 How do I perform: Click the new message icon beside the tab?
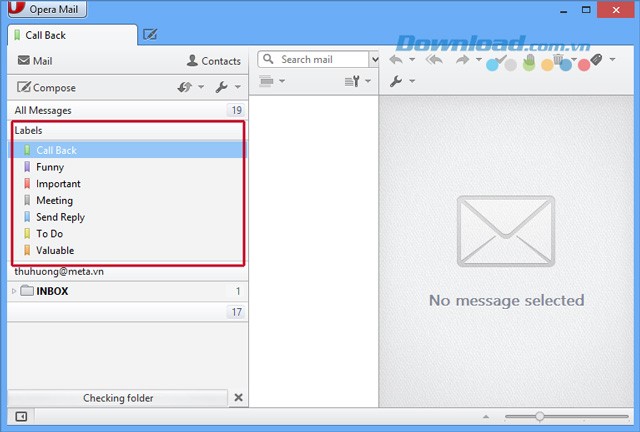pyautogui.click(x=150, y=34)
